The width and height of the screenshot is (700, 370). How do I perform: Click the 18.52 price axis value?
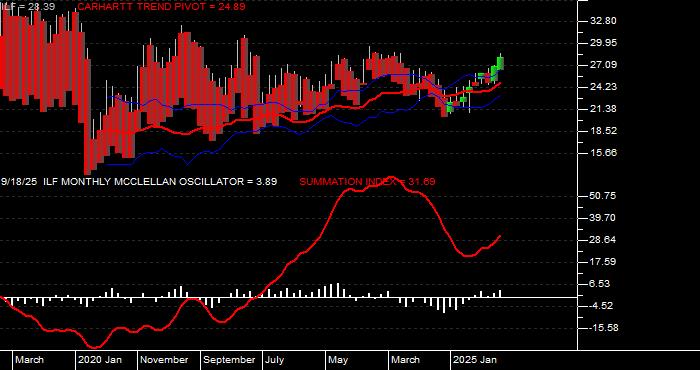603,131
